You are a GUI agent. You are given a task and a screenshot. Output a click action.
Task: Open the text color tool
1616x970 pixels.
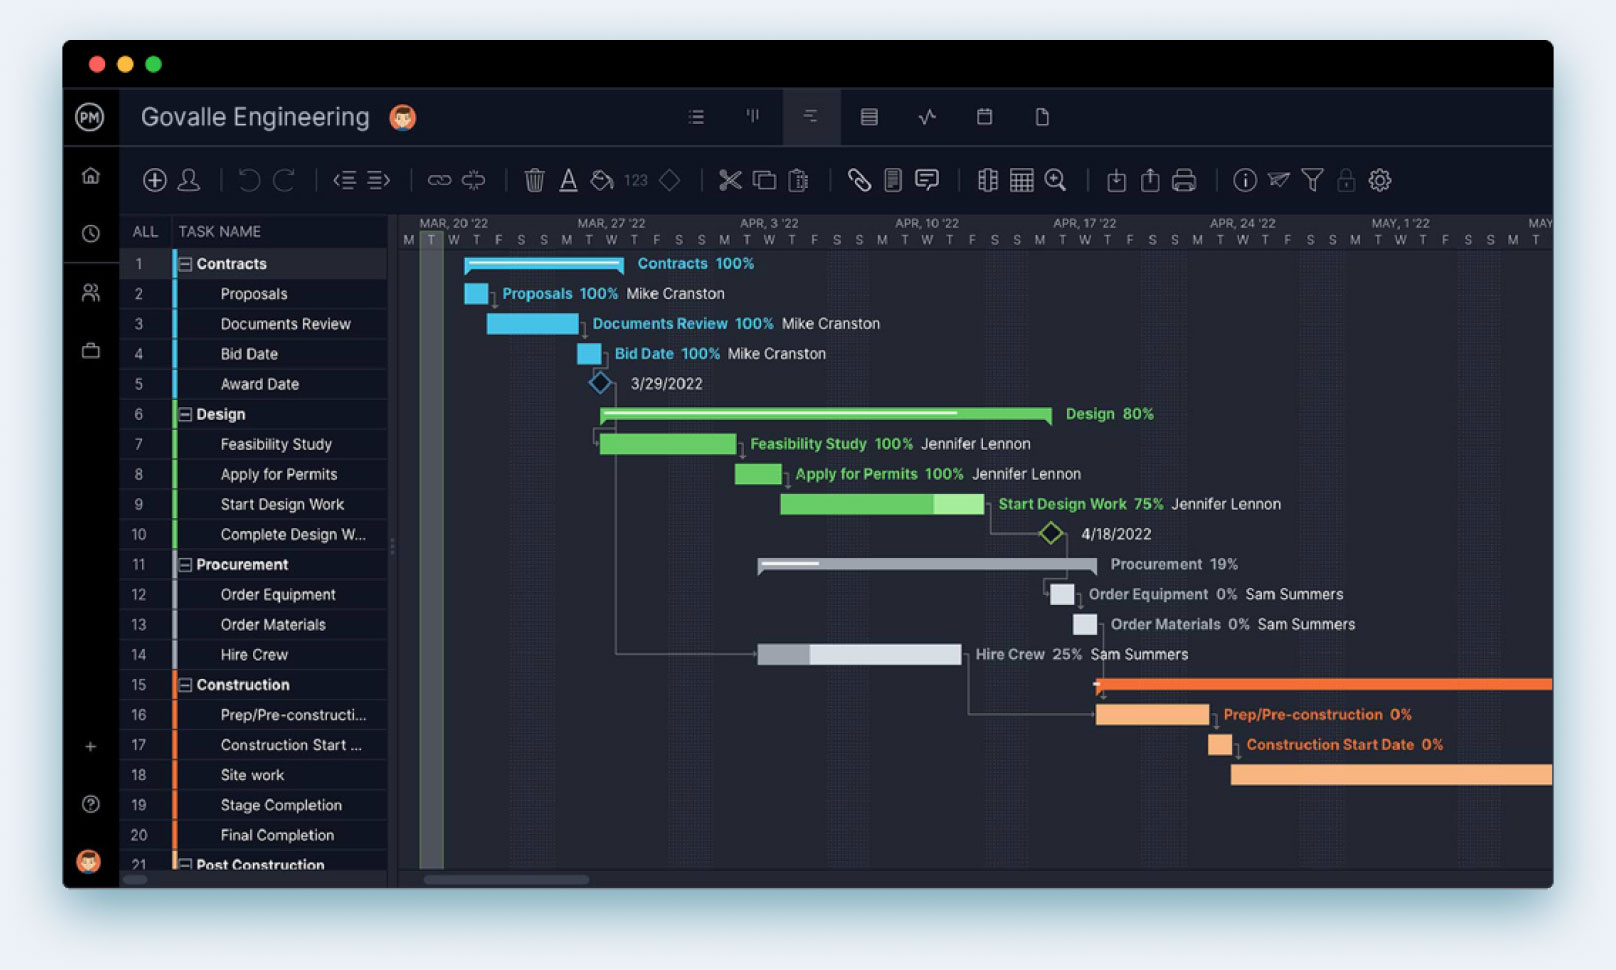pyautogui.click(x=568, y=180)
